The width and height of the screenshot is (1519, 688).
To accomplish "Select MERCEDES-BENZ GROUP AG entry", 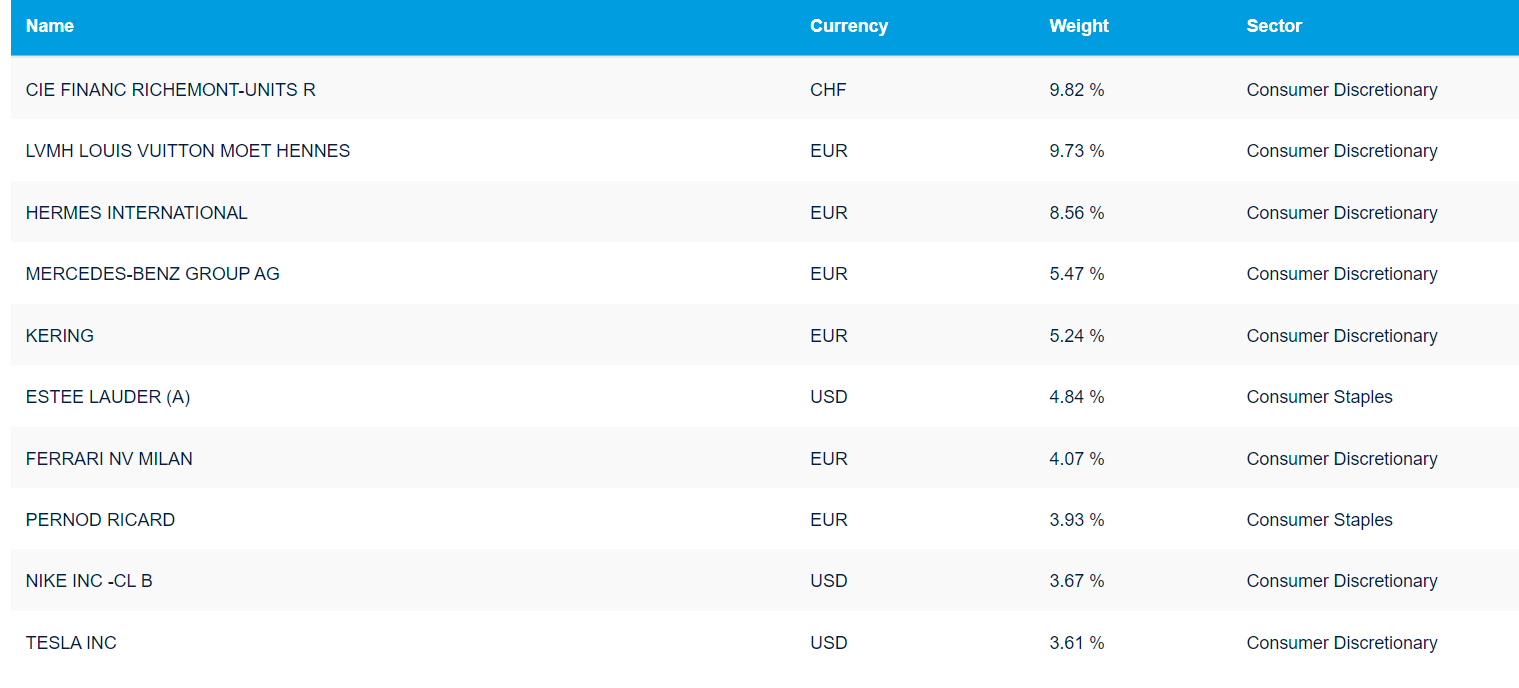I will click(153, 274).
